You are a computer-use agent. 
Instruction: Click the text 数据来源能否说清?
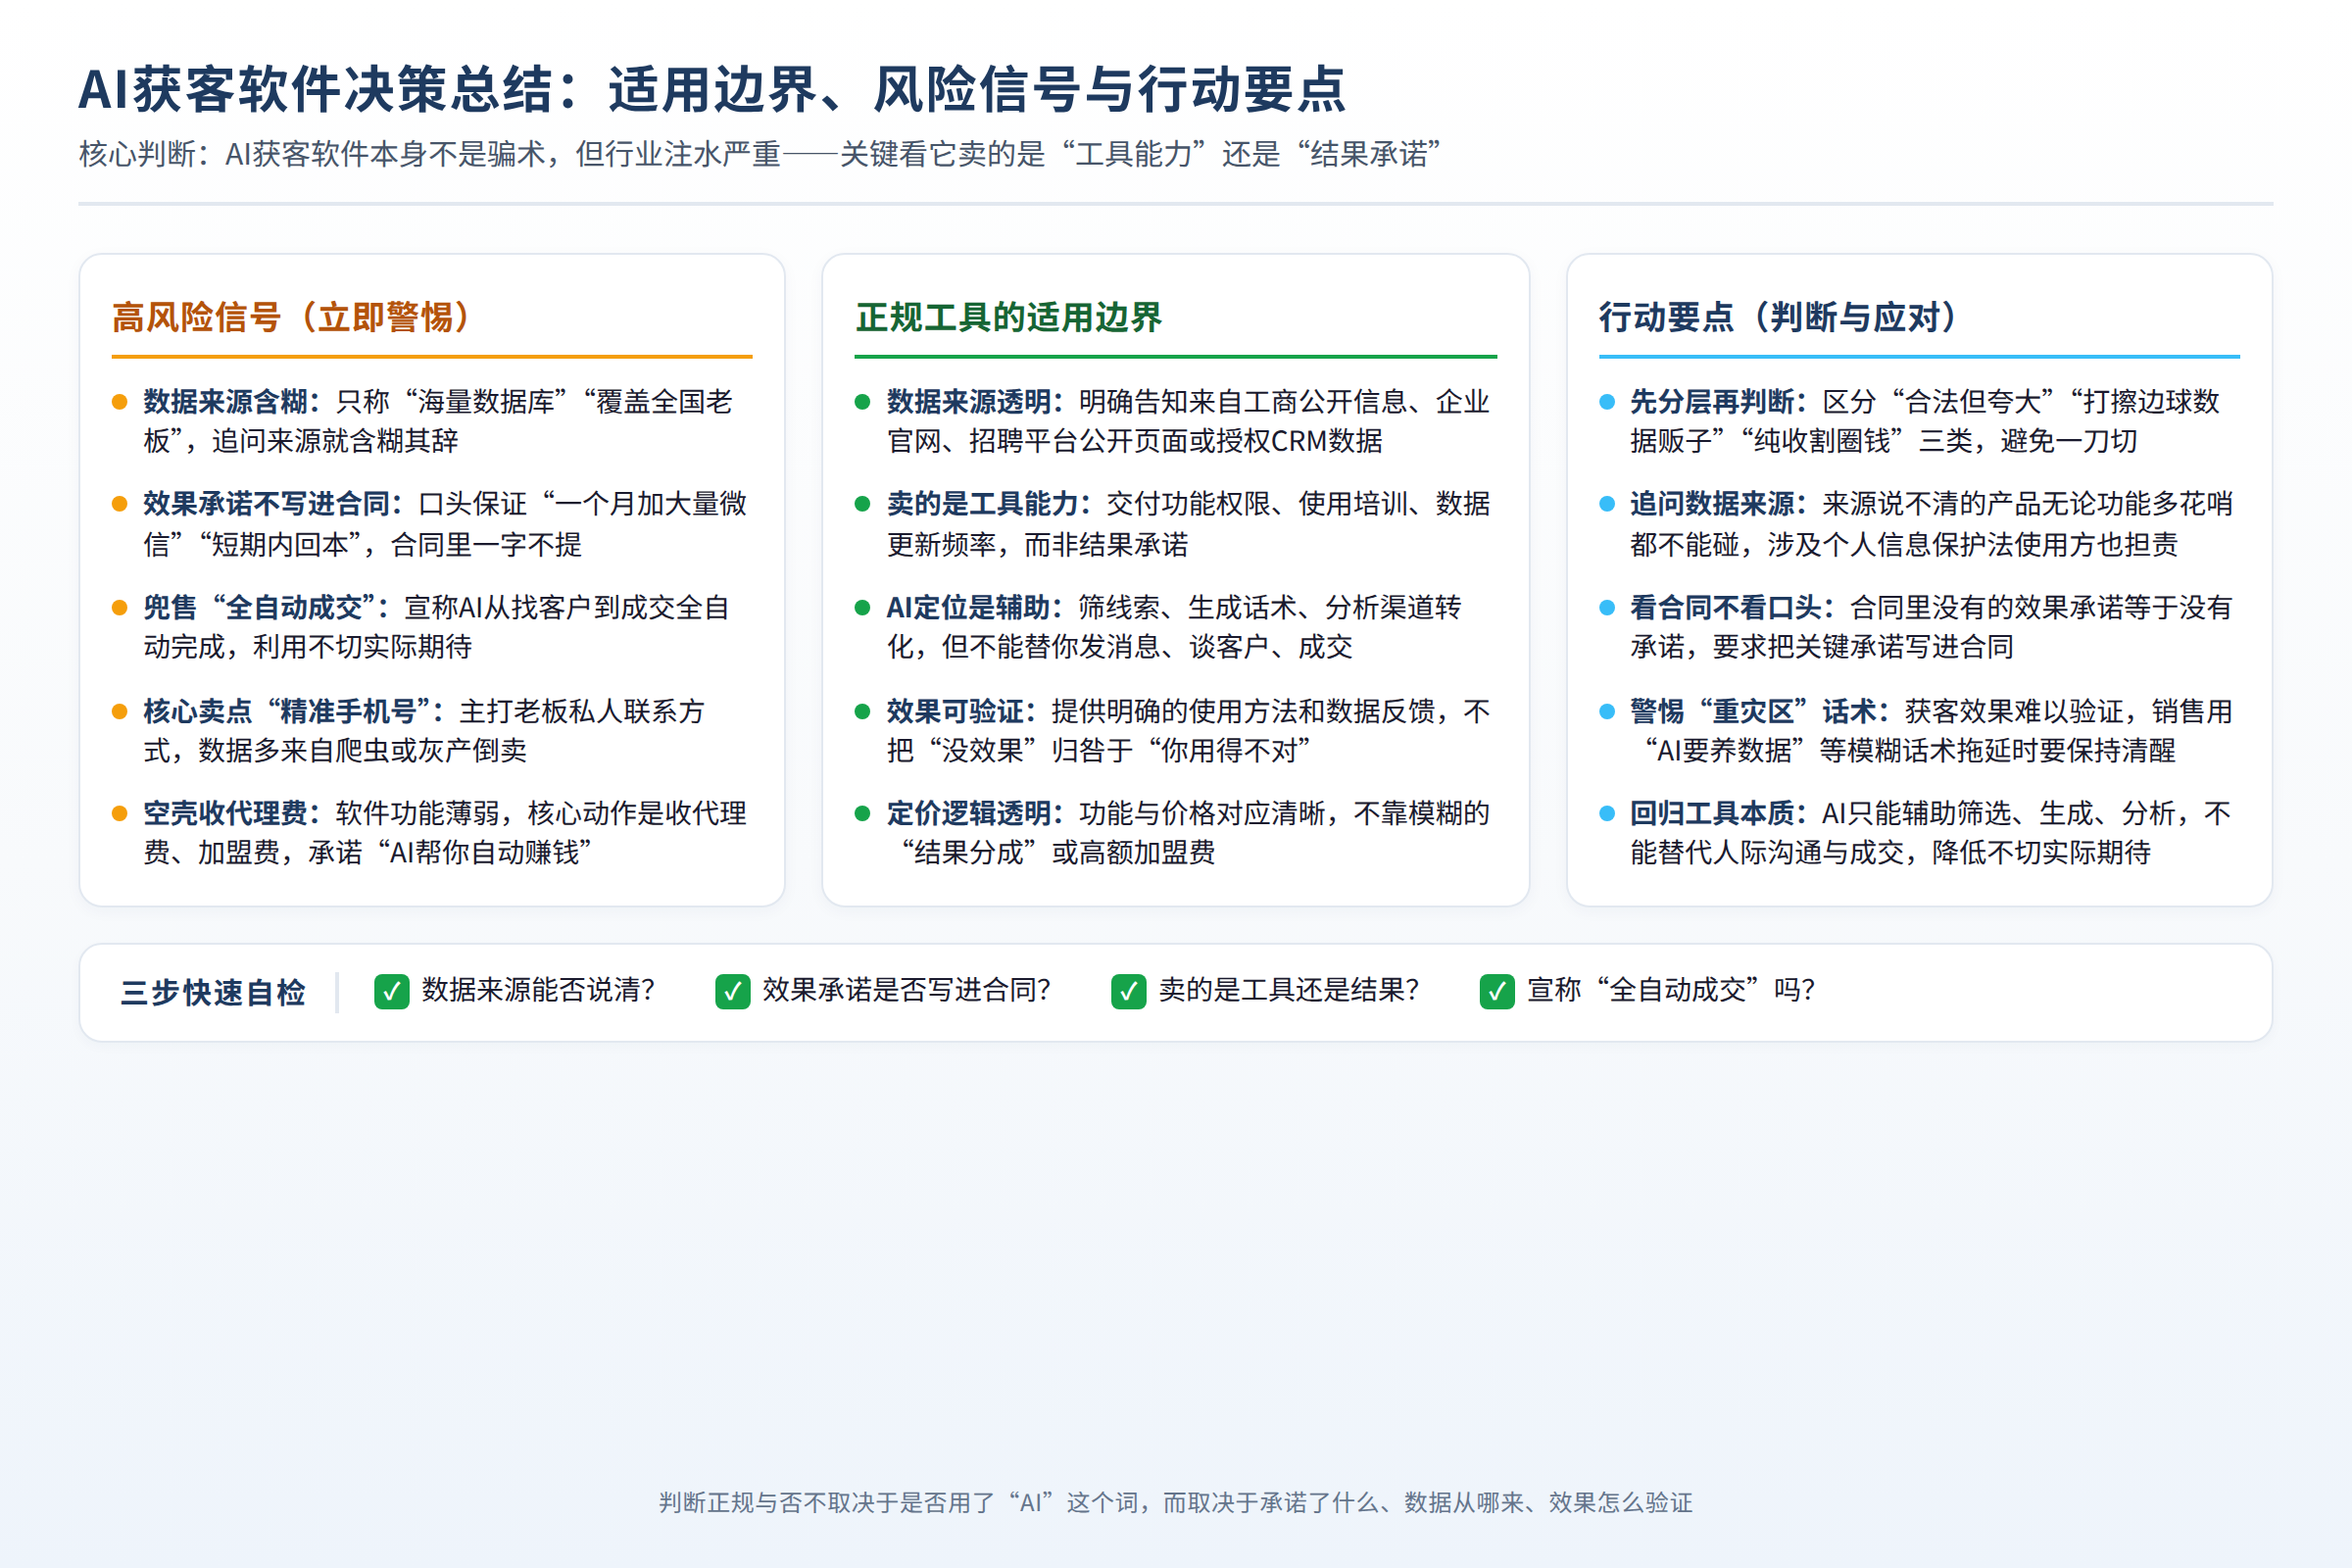tap(538, 990)
